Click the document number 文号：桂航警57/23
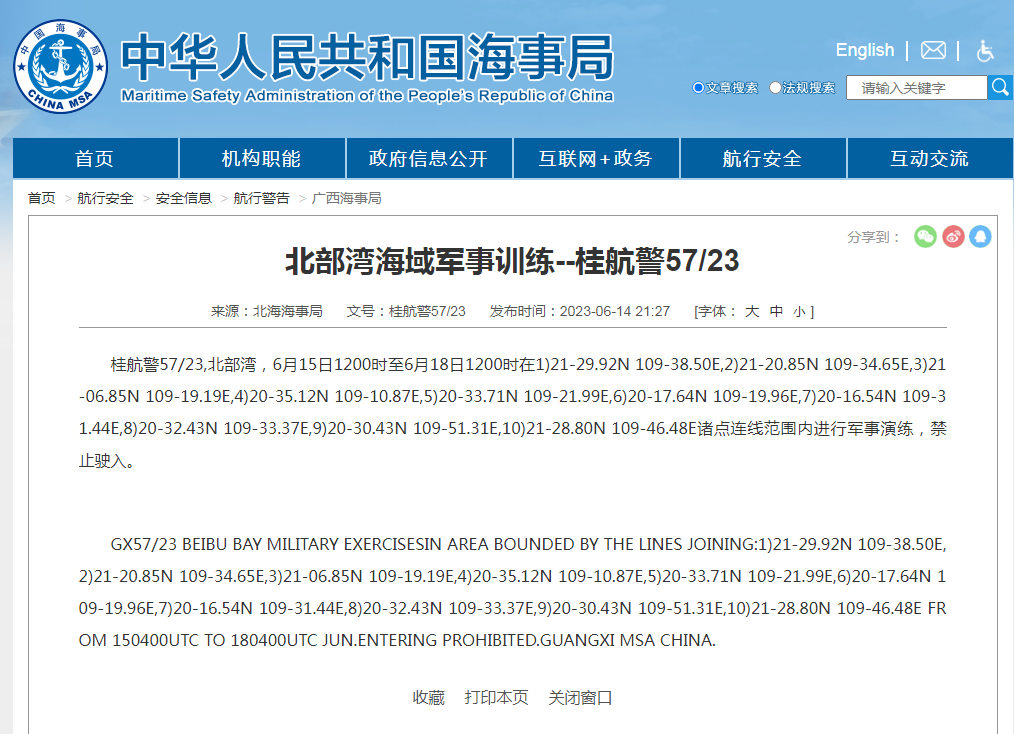Screen dimensions: 1014x734 click(406, 312)
